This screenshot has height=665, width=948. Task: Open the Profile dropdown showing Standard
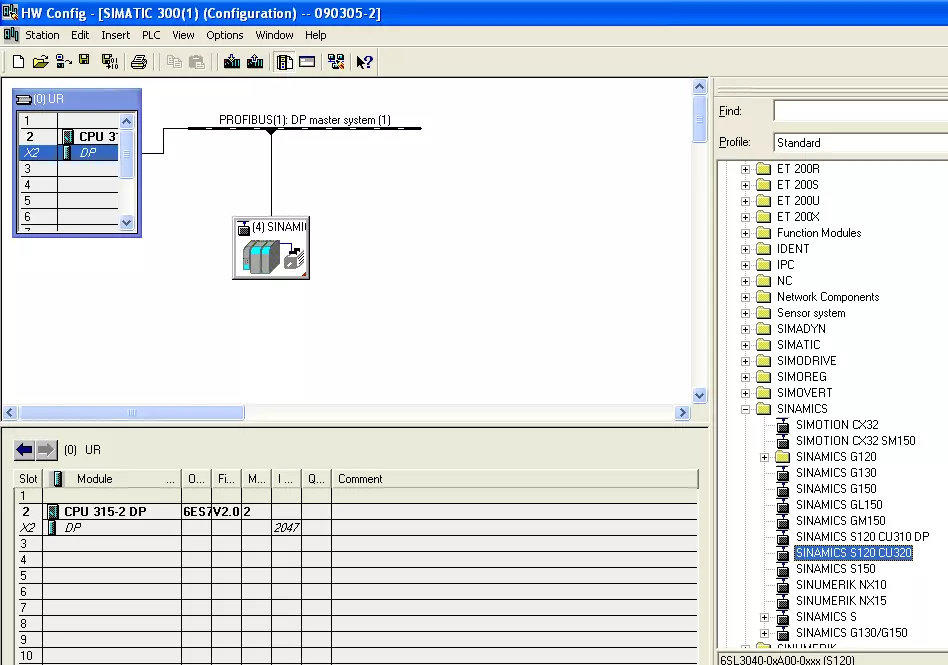point(860,143)
